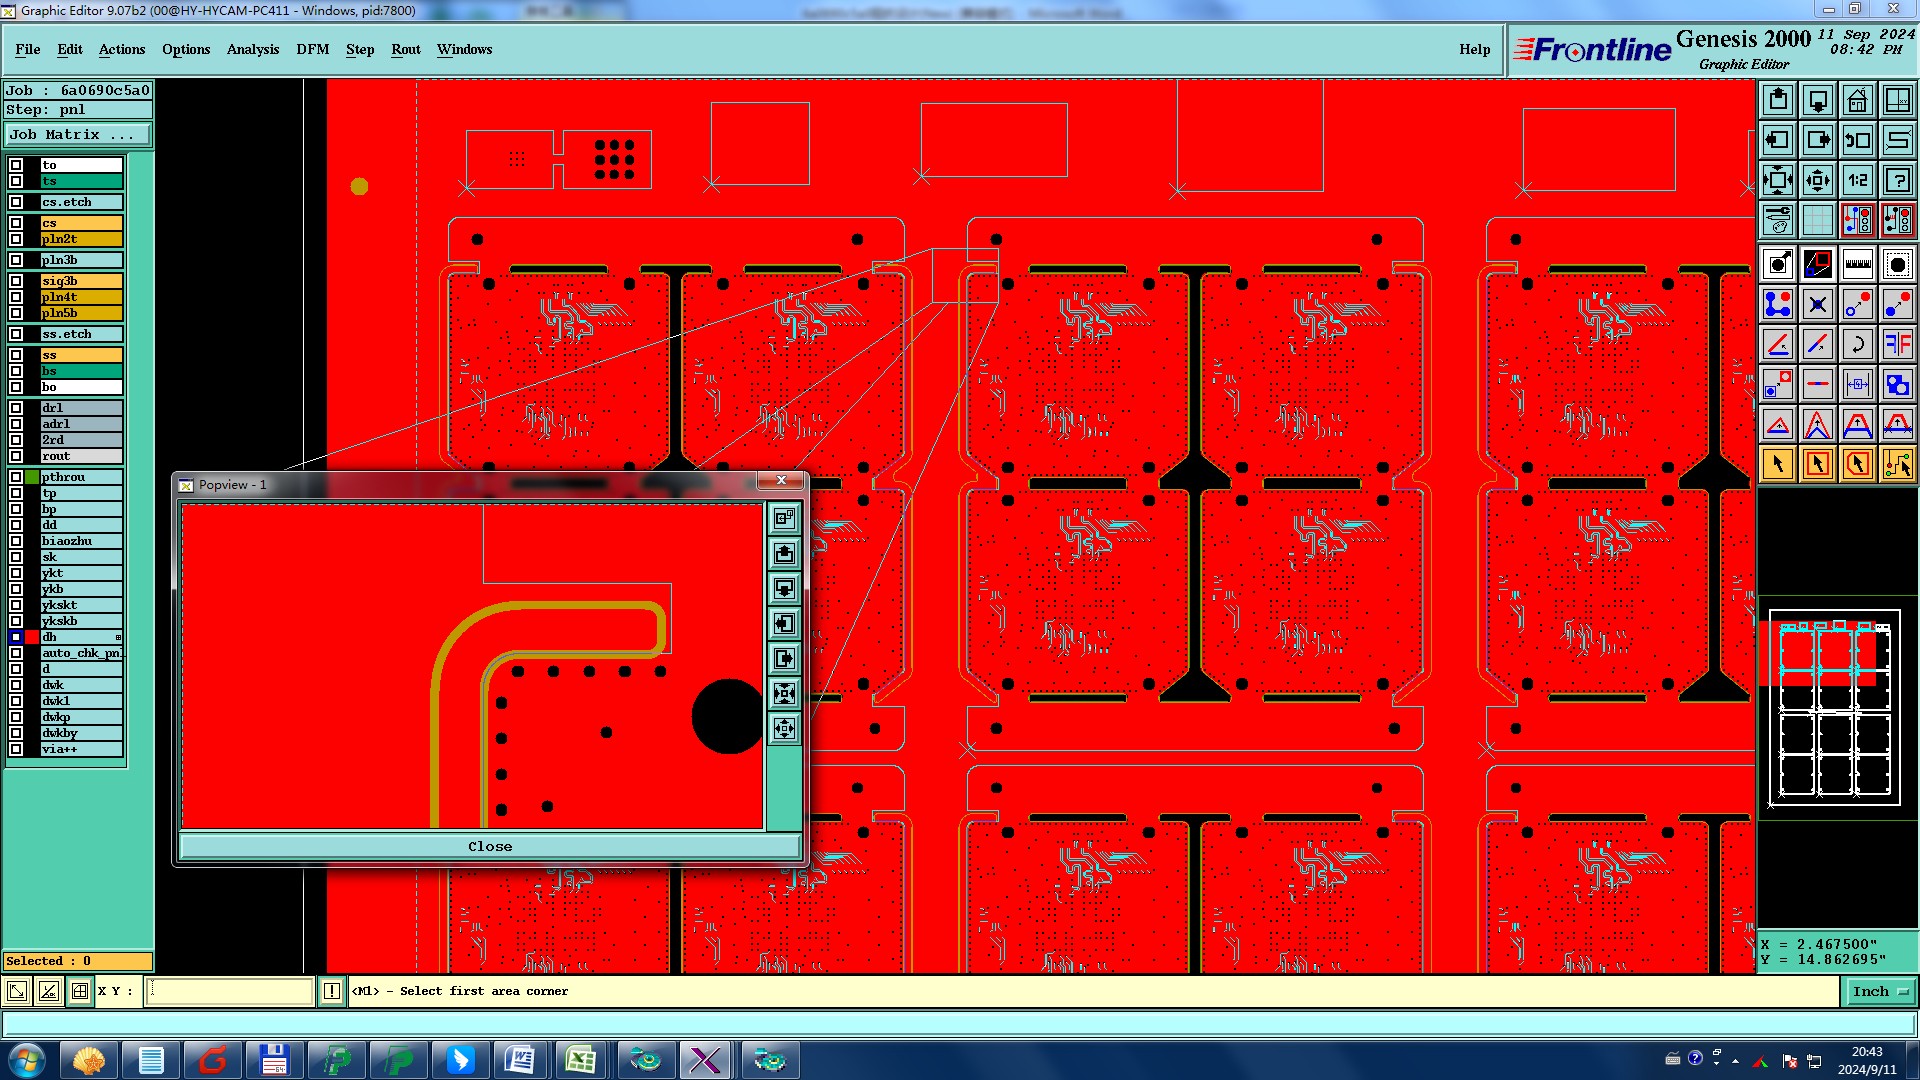Viewport: 1920px width, 1080px height.
Task: Click the mirror feature icon
Action: click(1897, 344)
